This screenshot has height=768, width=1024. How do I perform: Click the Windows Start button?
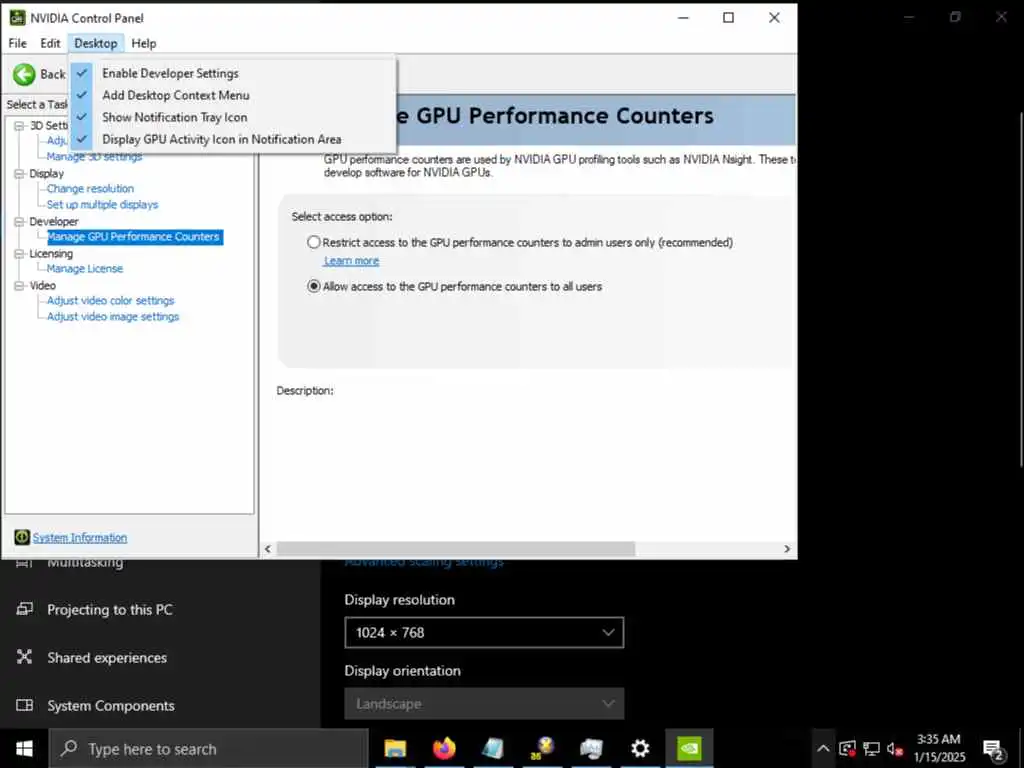[x=24, y=748]
